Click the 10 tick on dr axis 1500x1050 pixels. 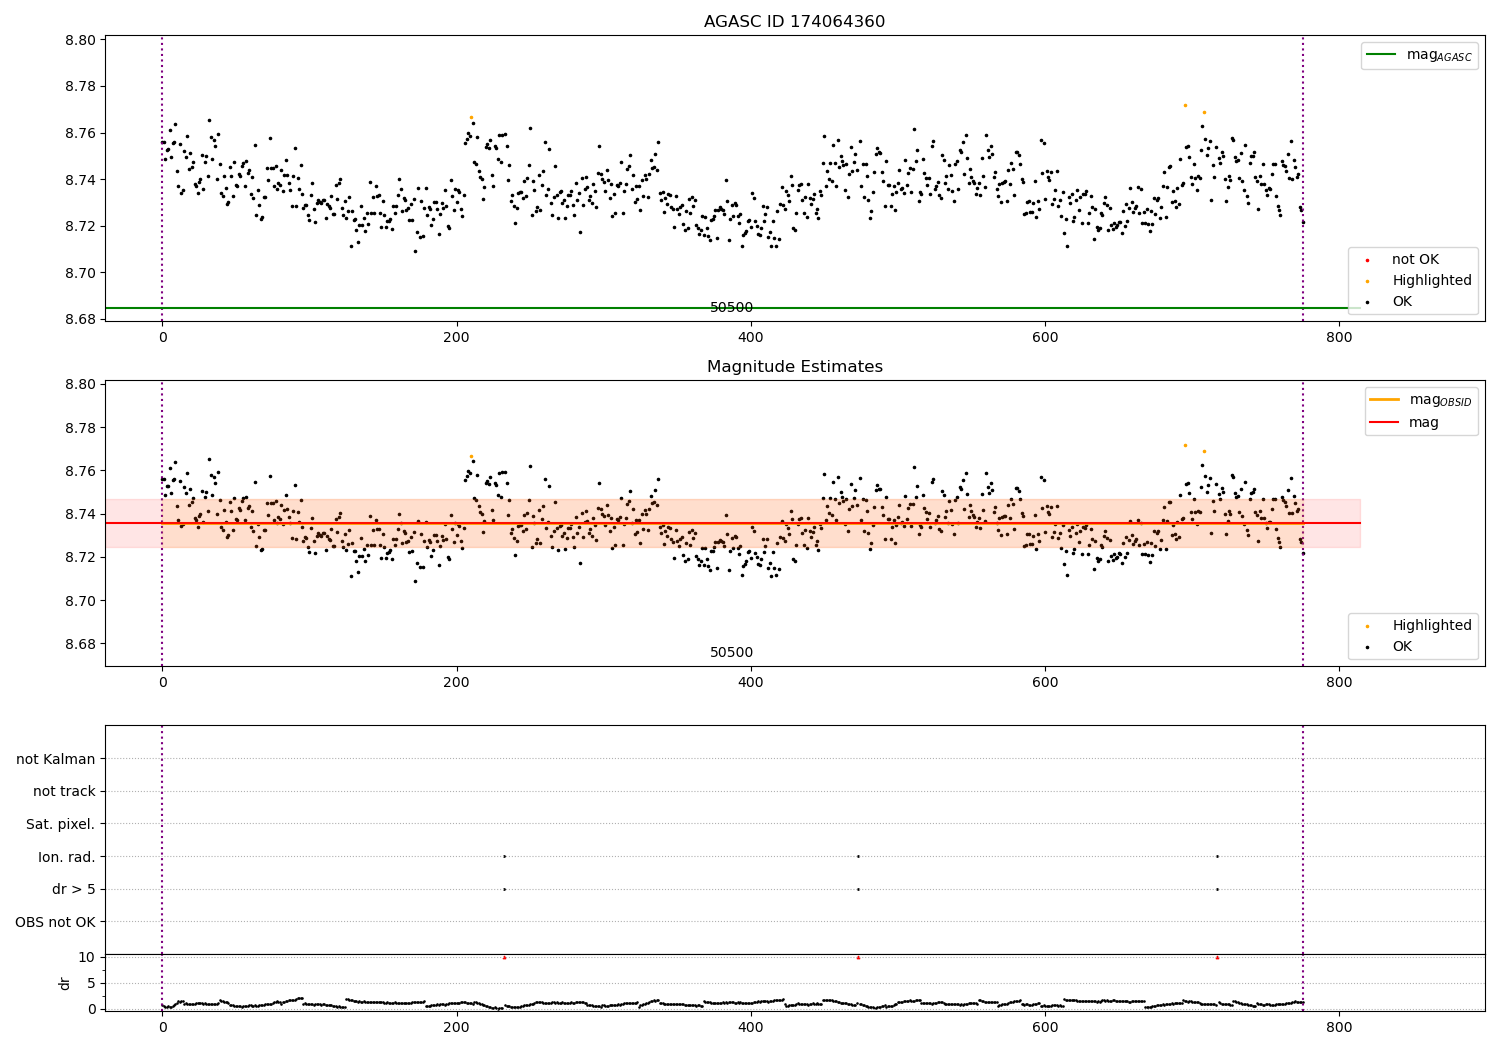tap(87, 957)
